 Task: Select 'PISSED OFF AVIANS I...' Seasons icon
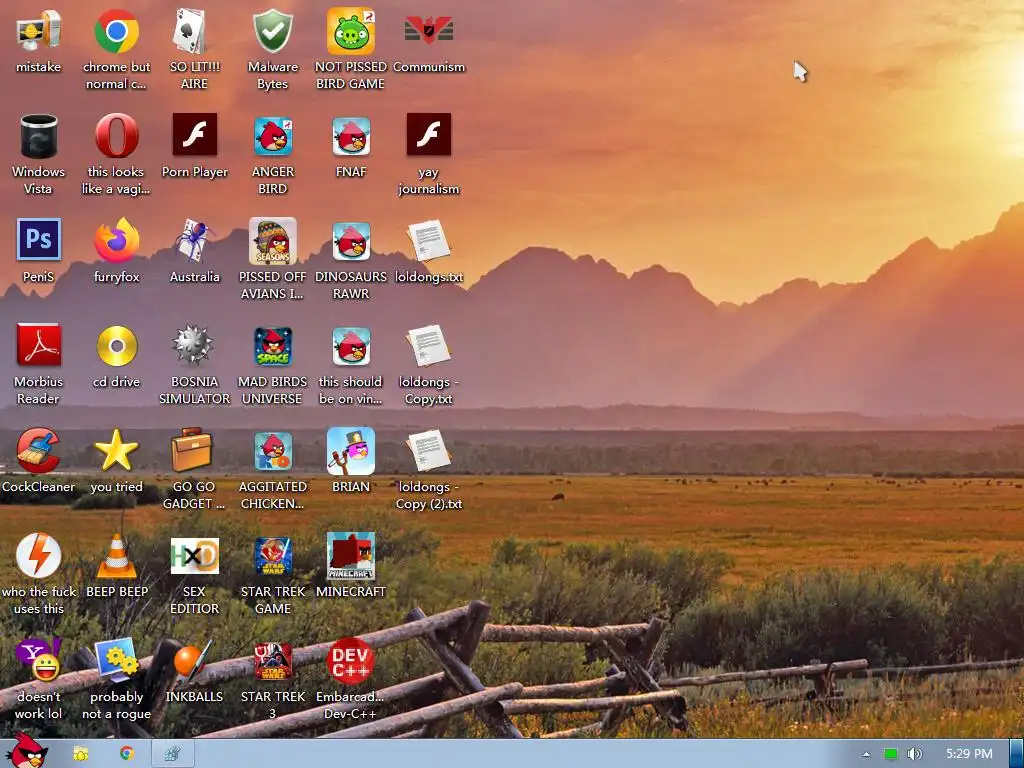click(272, 241)
